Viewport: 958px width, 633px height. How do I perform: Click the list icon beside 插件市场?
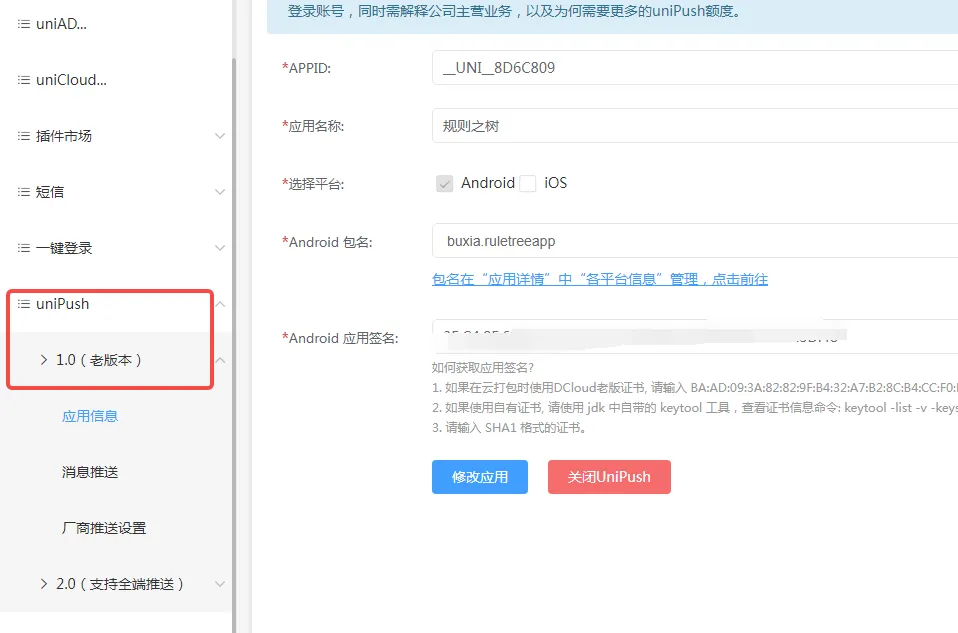pyautogui.click(x=24, y=136)
